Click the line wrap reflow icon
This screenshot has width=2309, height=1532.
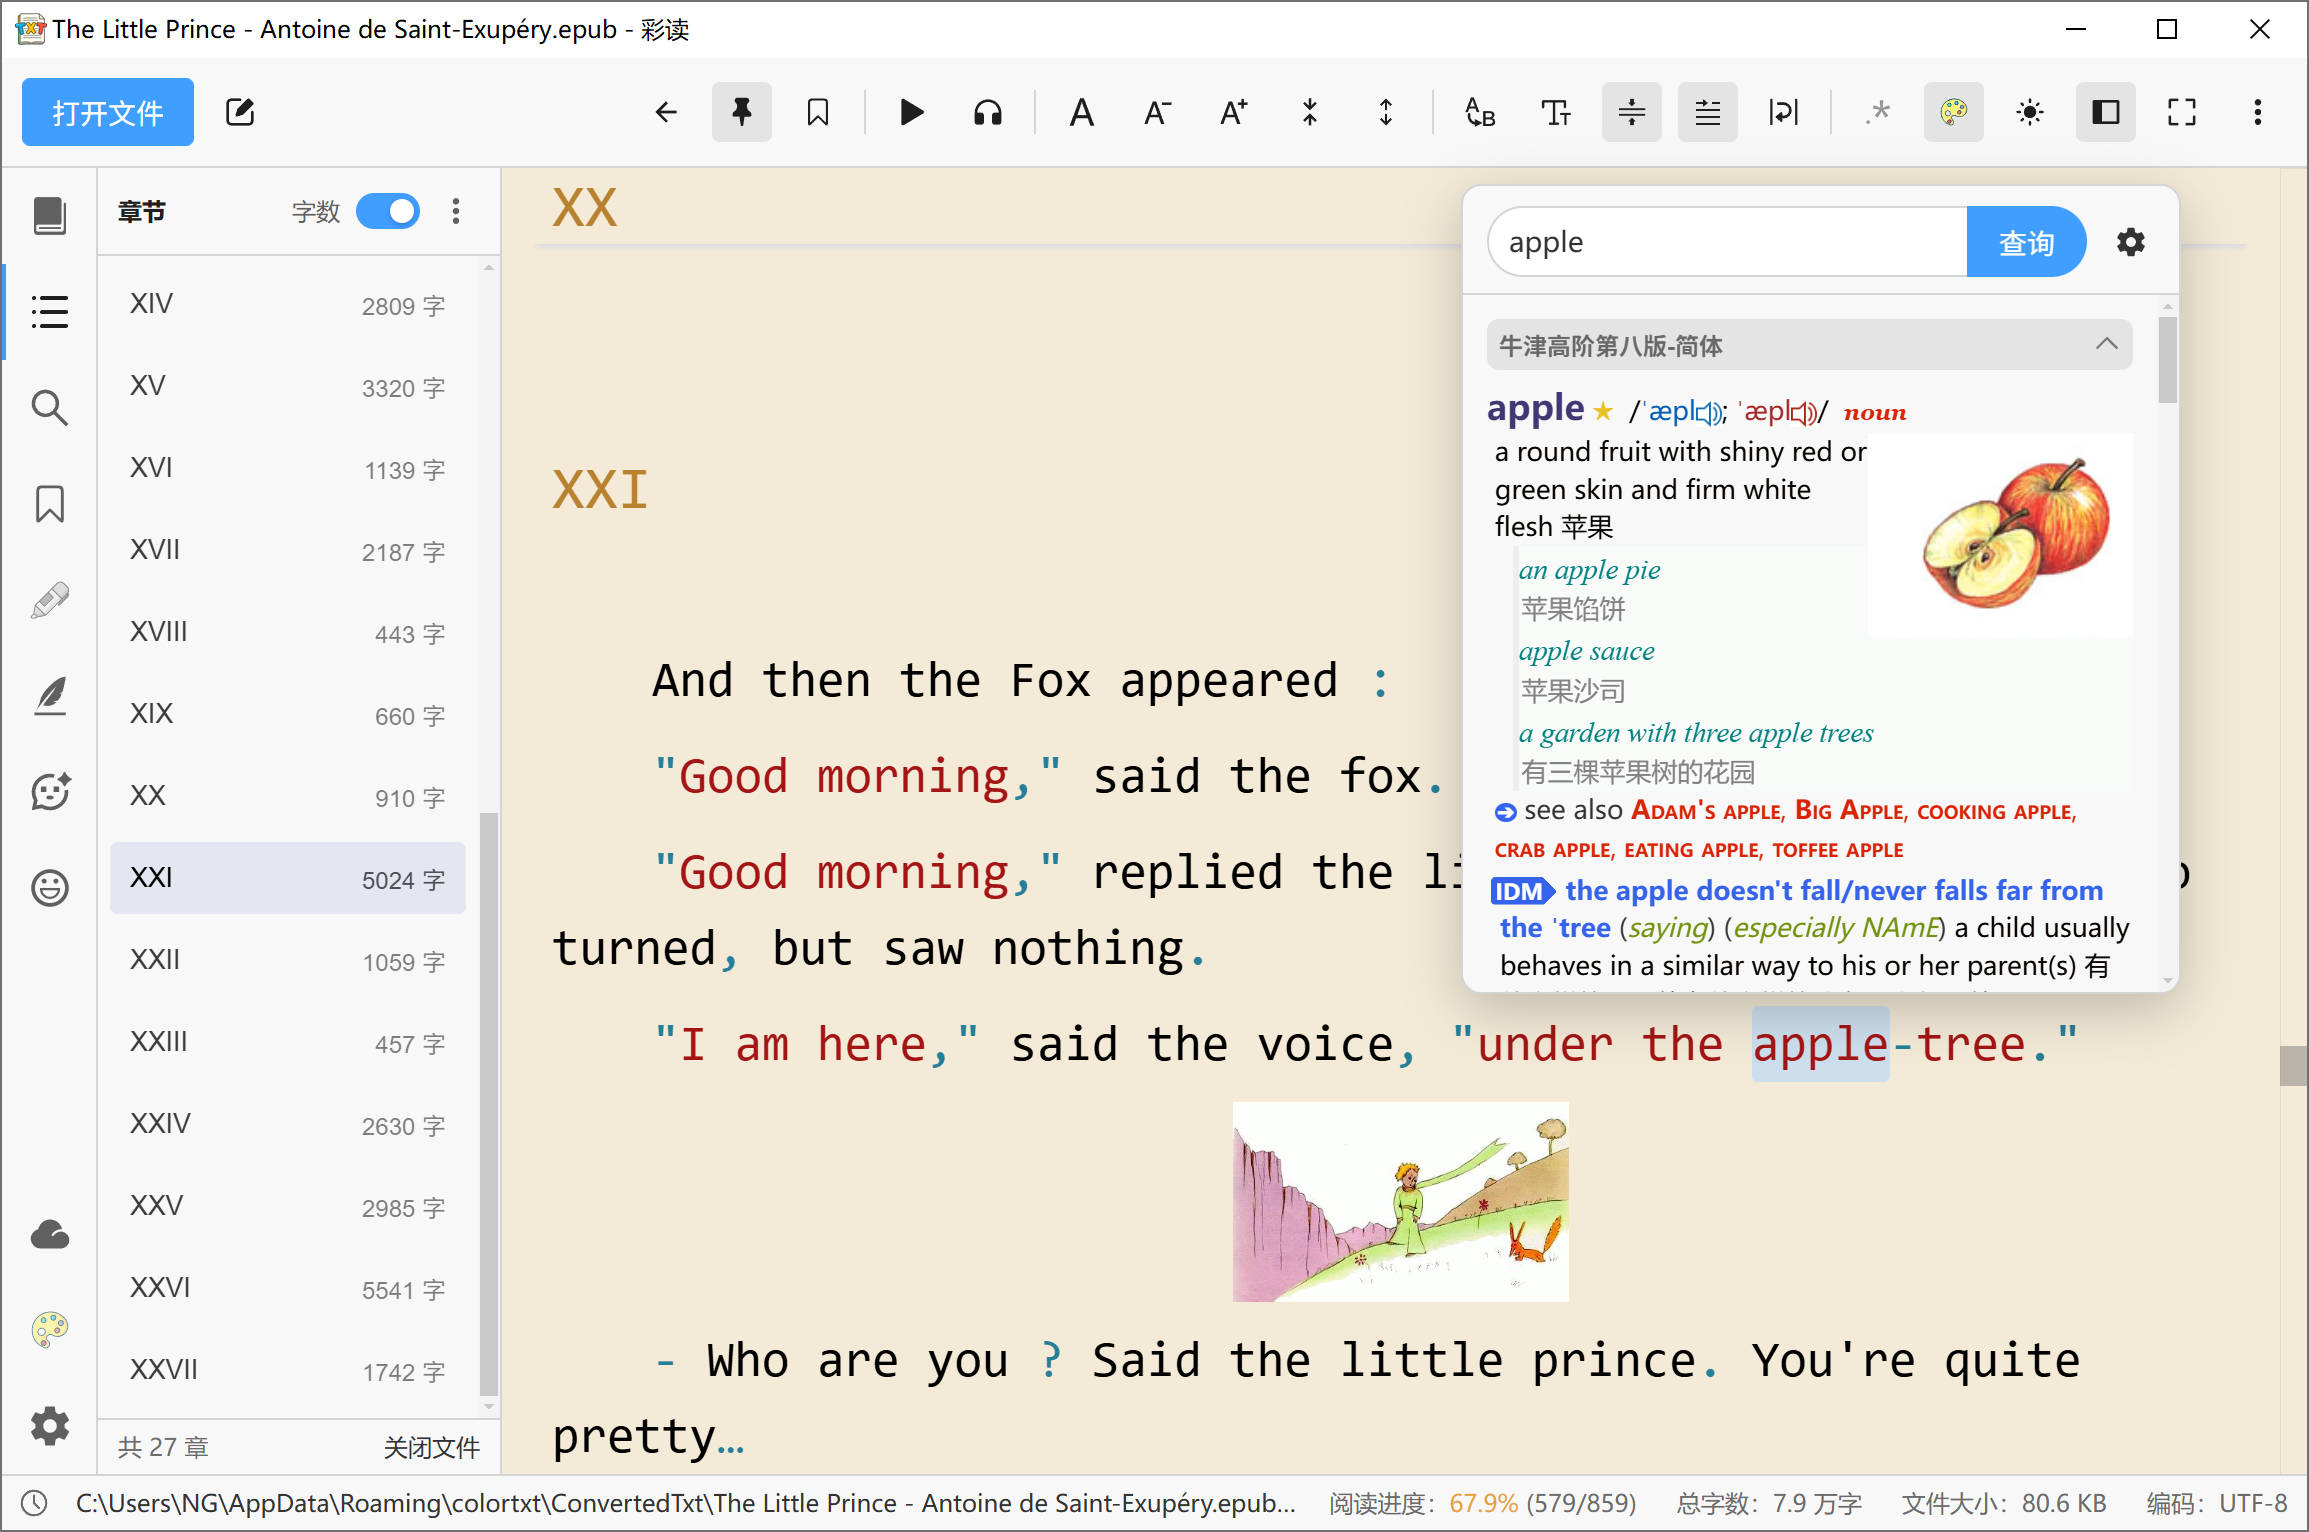(x=1784, y=112)
